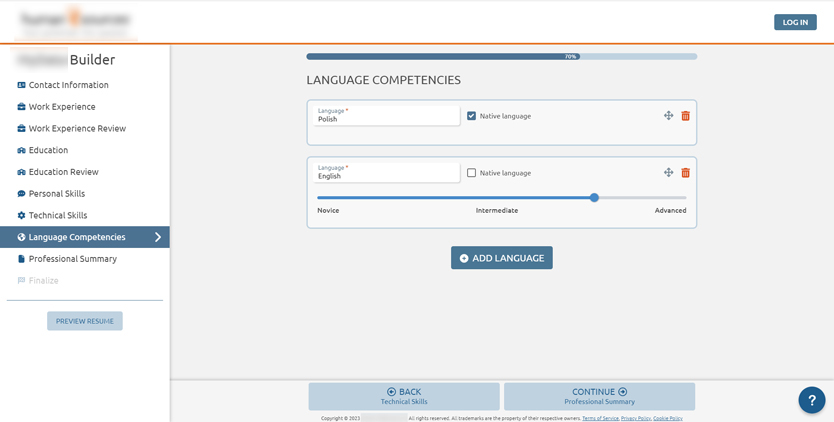Click the Log In button
Image resolution: width=834 pixels, height=422 pixels.
(795, 22)
